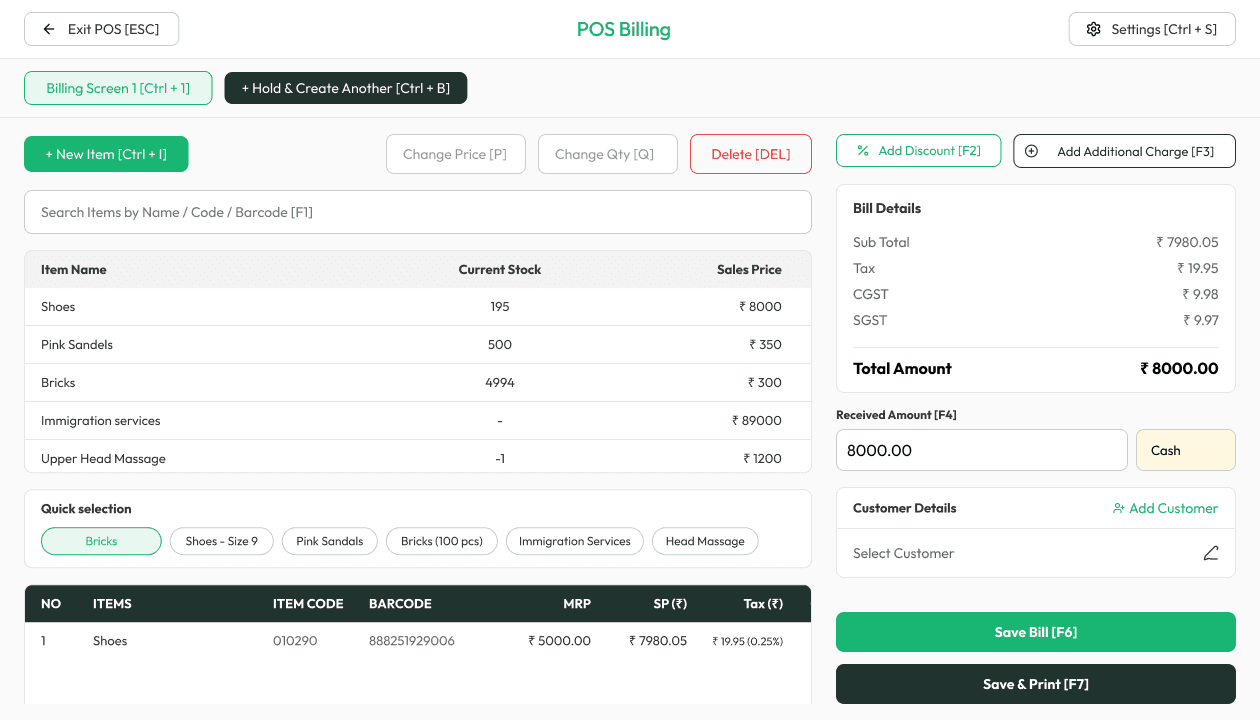This screenshot has width=1260, height=720.
Task: Switch to the Billing Screen 1 tab
Action: pos(117,88)
